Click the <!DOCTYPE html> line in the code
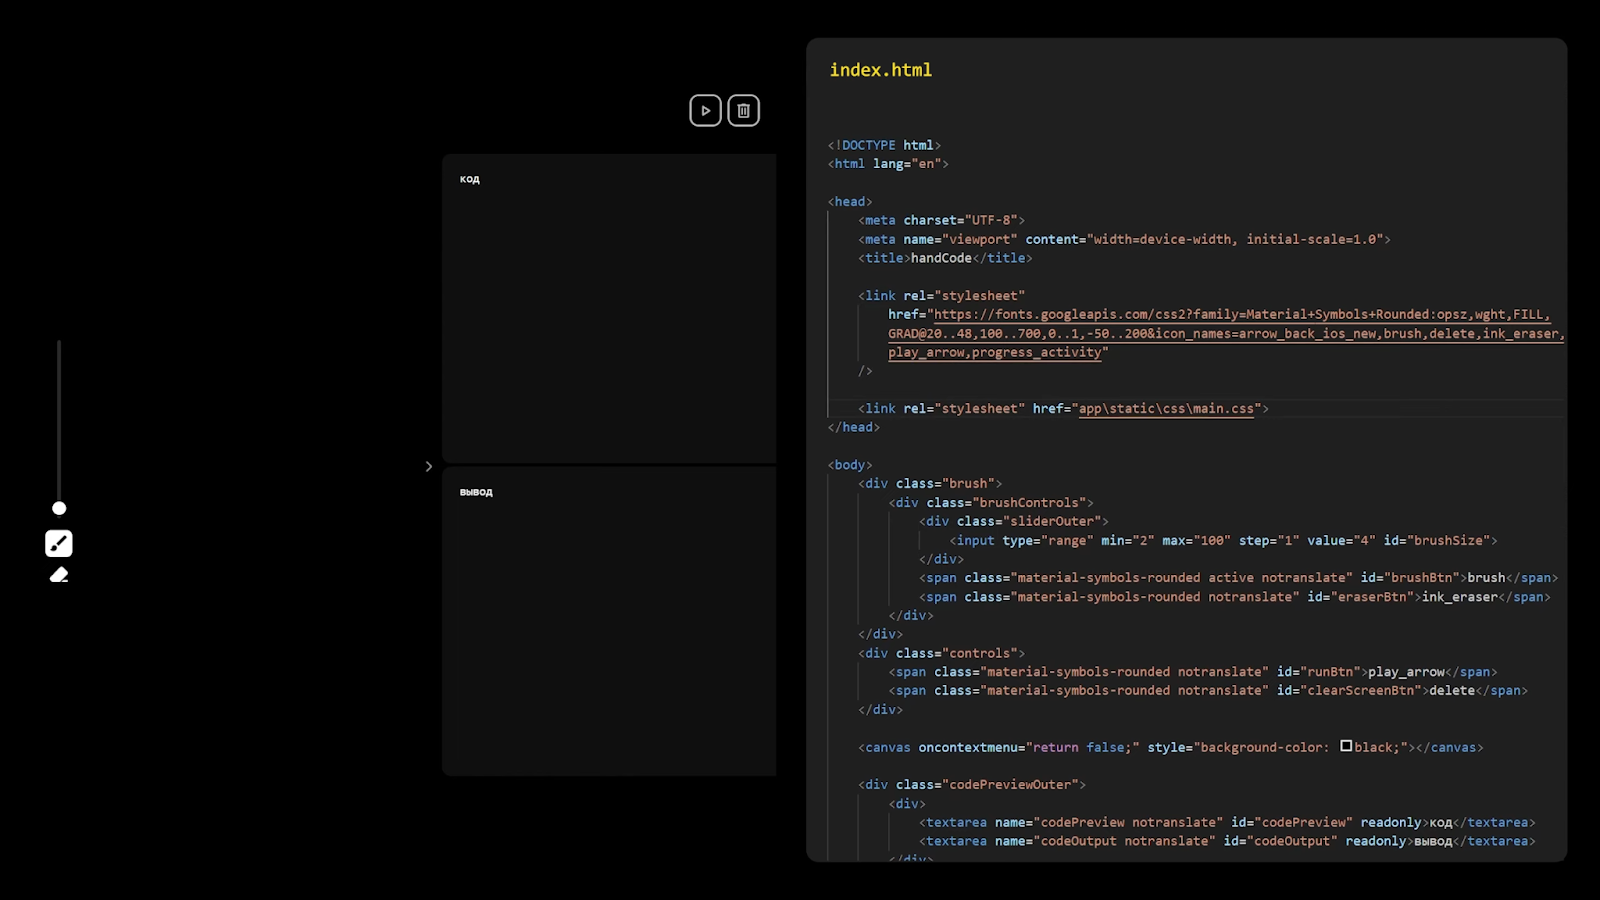Screen dimensions: 1600x900 click(x=884, y=145)
